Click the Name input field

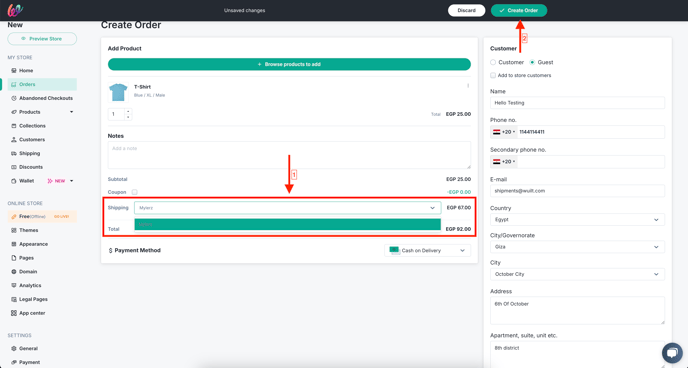(x=577, y=103)
